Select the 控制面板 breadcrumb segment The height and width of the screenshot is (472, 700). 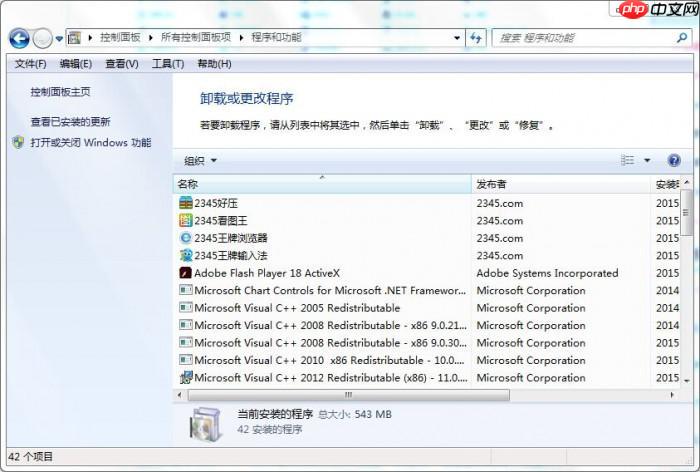(x=120, y=38)
